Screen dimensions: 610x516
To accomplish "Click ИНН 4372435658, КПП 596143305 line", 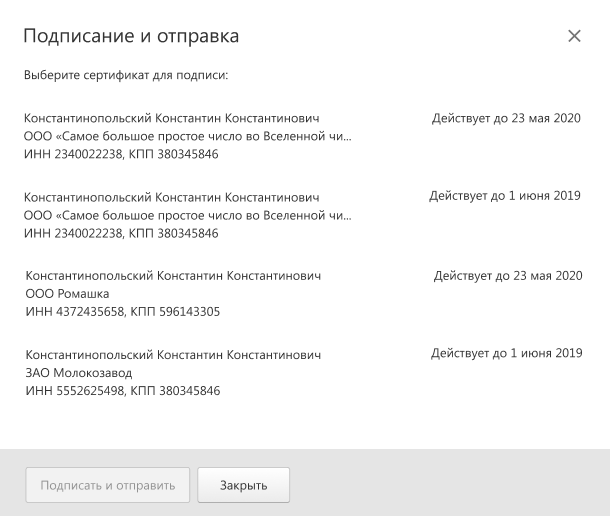I will (x=123, y=311).
